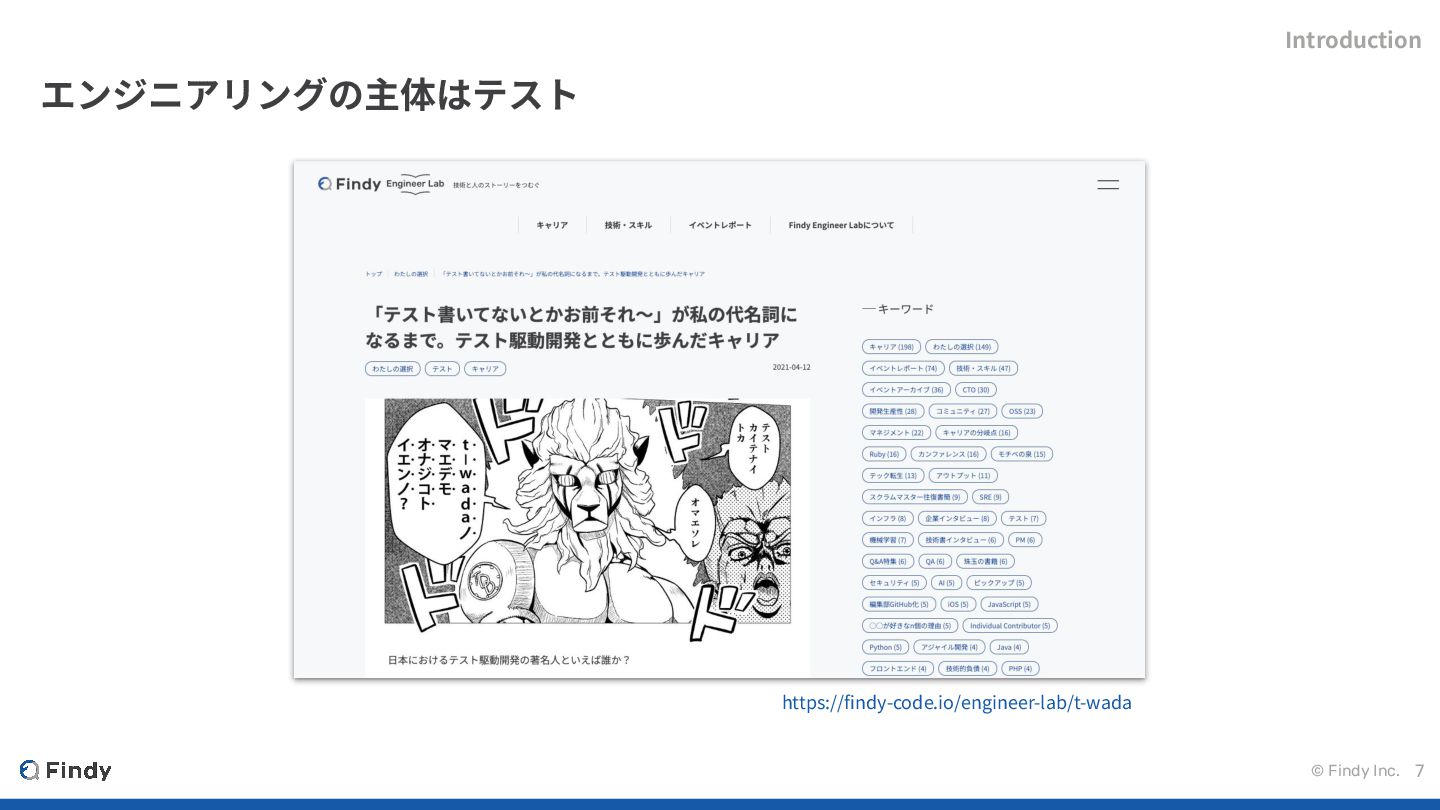The width and height of the screenshot is (1440, 810).
Task: Select the キャリアの分岐点 (16) keyword tag
Action: click(x=976, y=433)
